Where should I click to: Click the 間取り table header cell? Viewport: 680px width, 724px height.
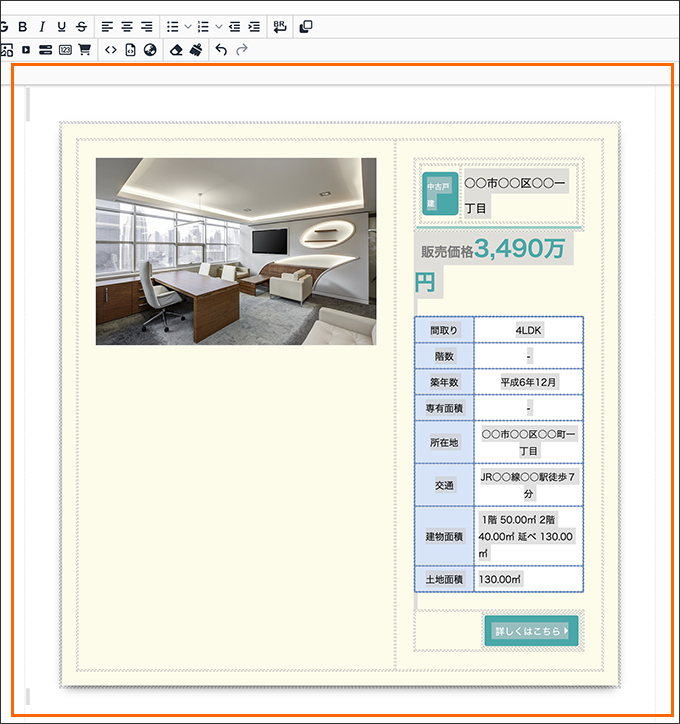click(x=444, y=330)
